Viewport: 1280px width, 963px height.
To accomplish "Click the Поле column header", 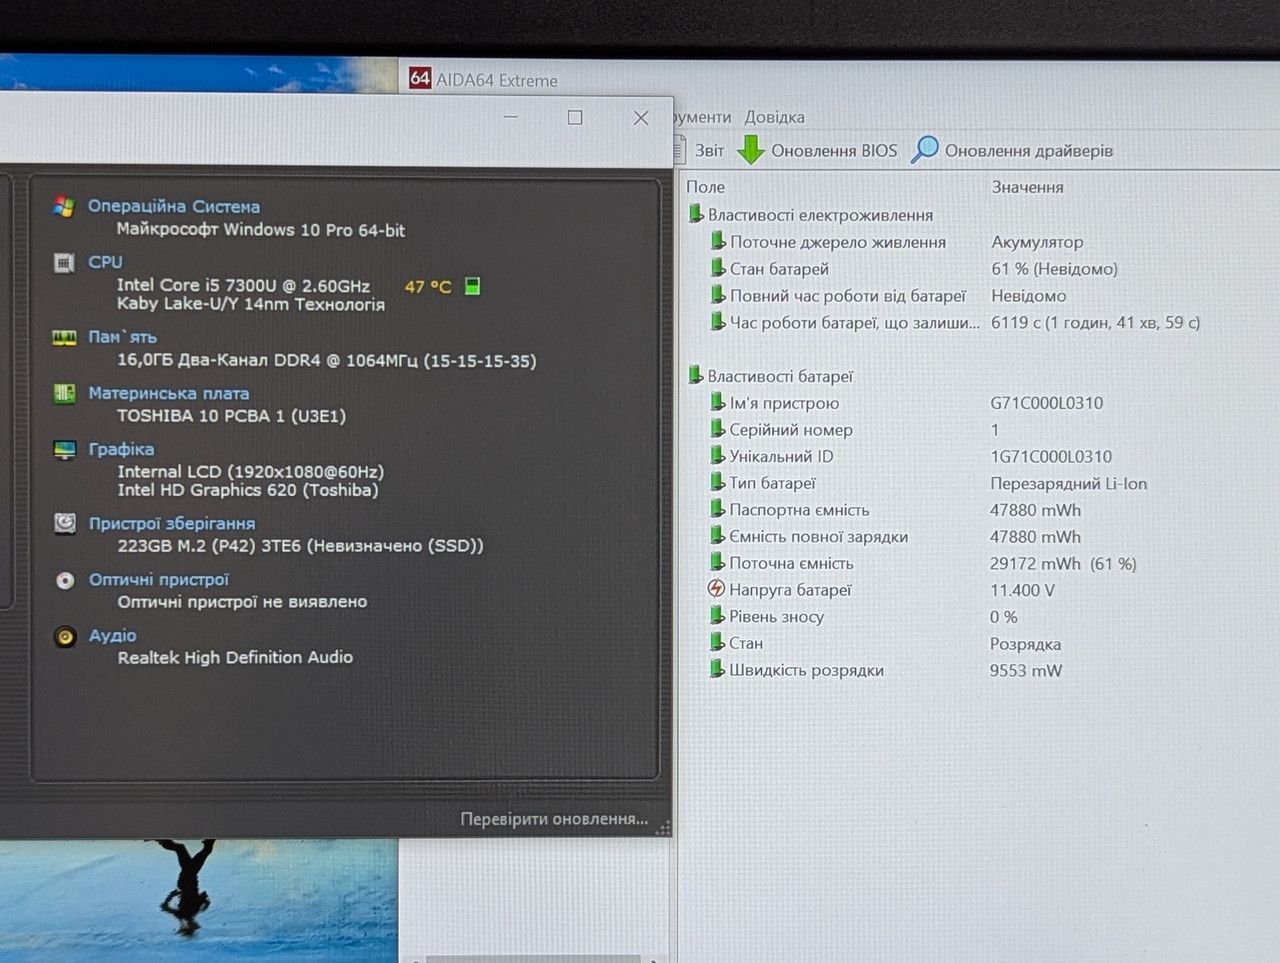I will pos(705,187).
